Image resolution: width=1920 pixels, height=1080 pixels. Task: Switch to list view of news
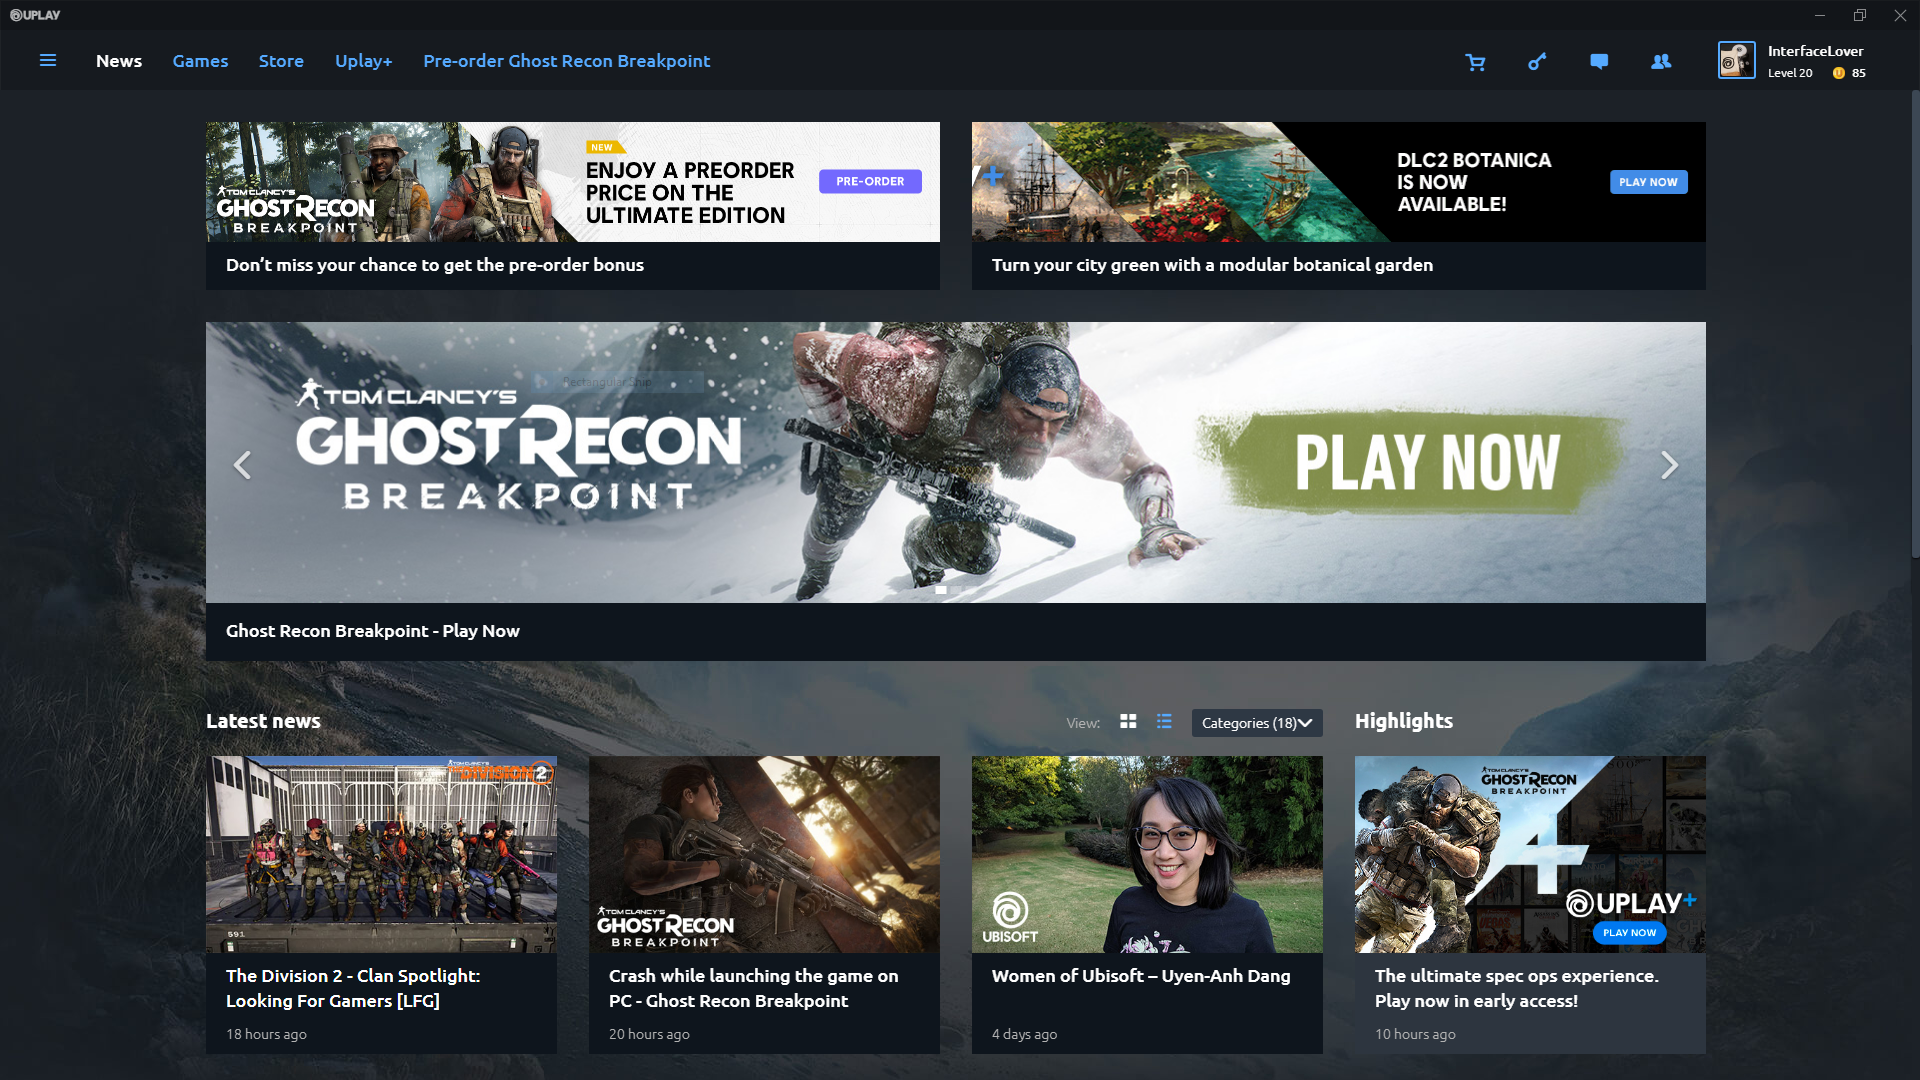1164,721
